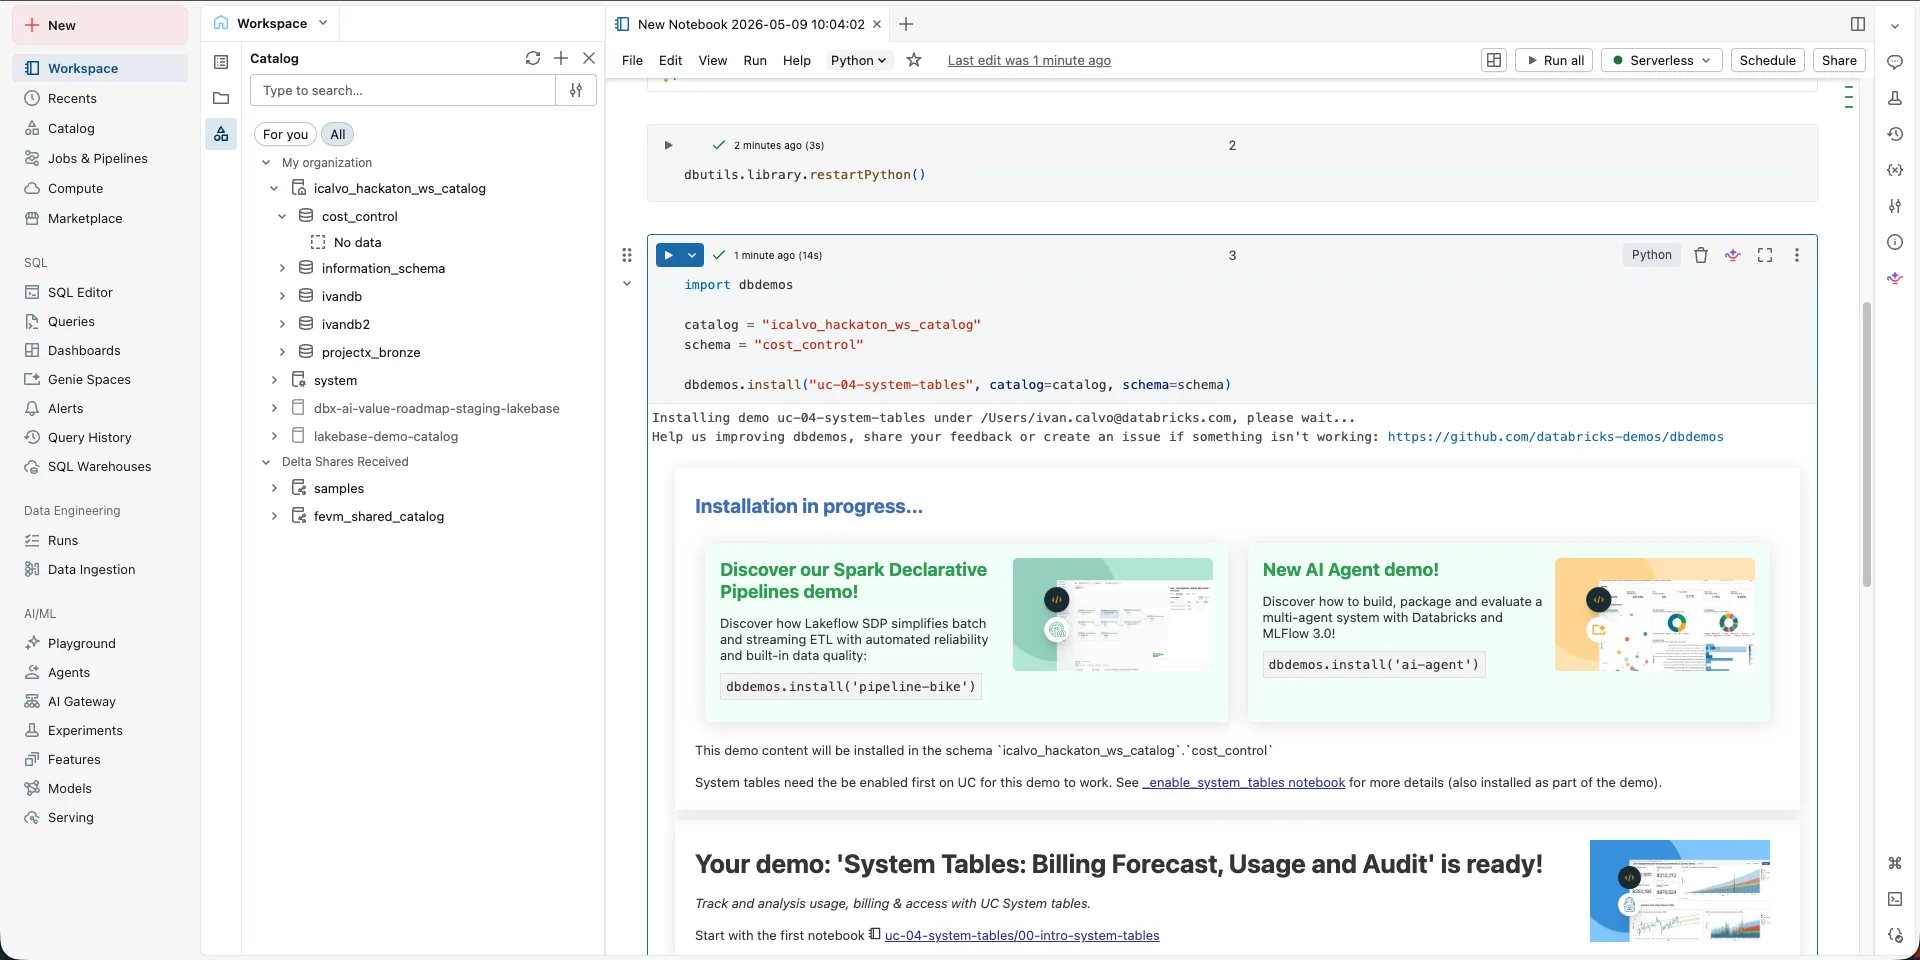1920x960 pixels.
Task: Click the New button
Action: [100, 25]
